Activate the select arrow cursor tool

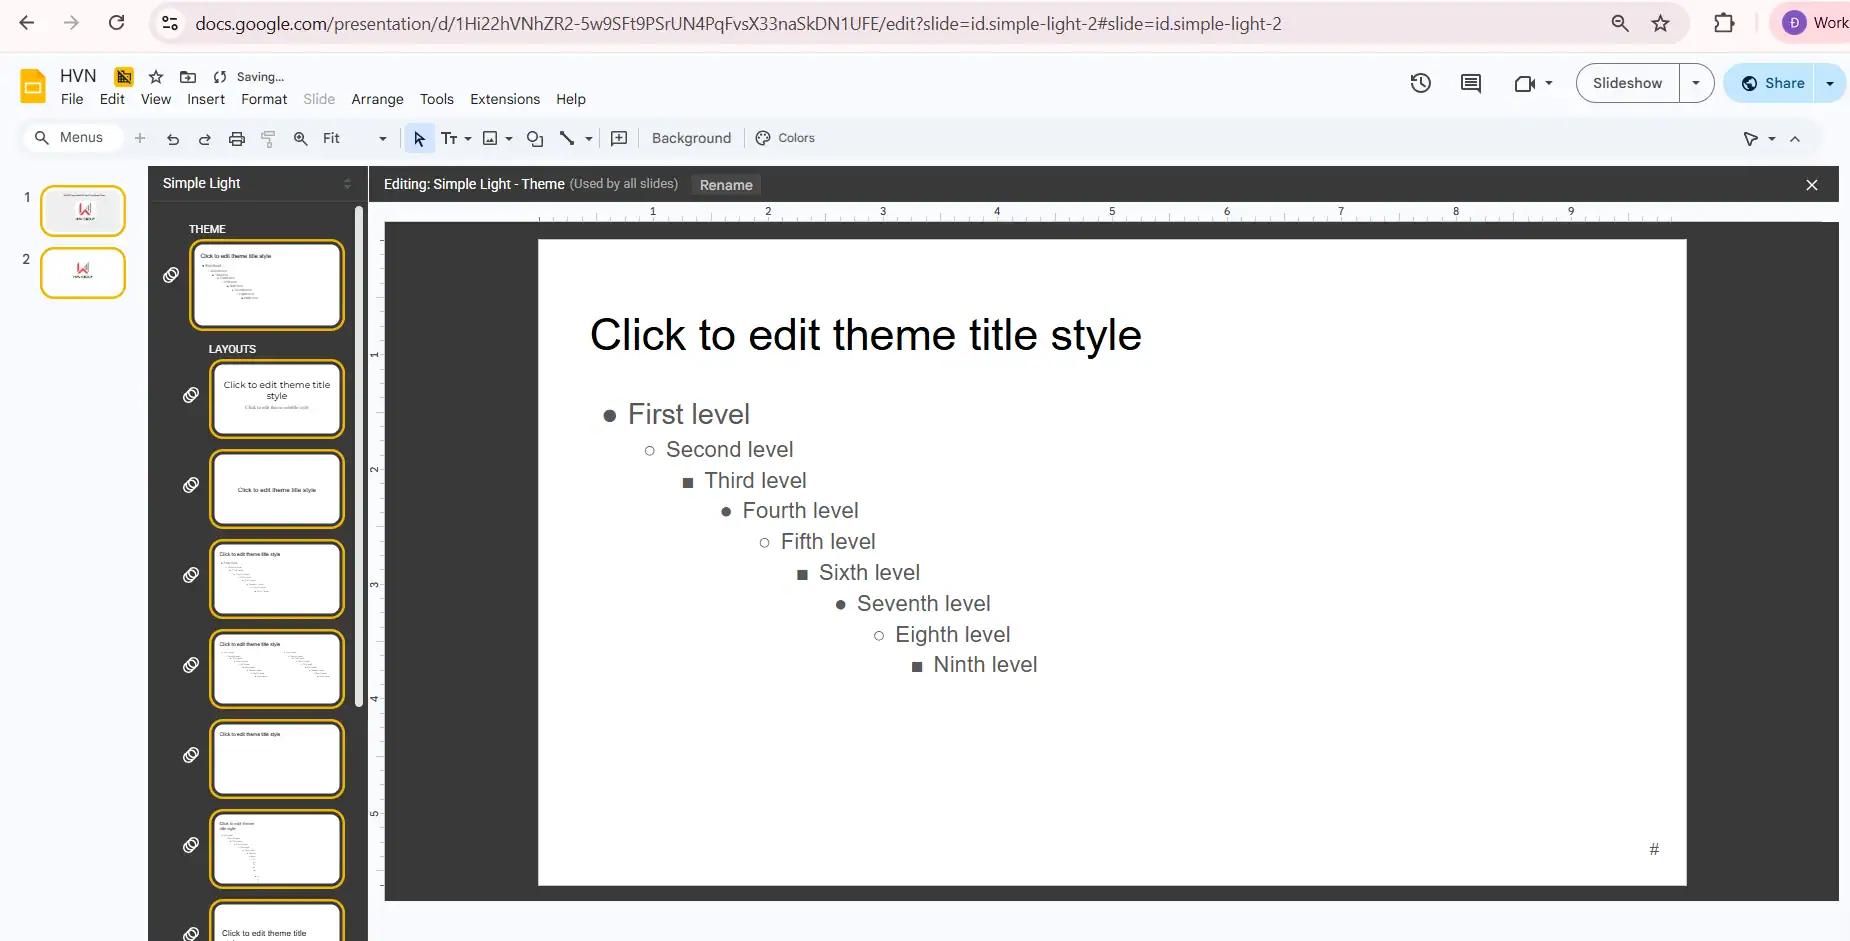[419, 139]
